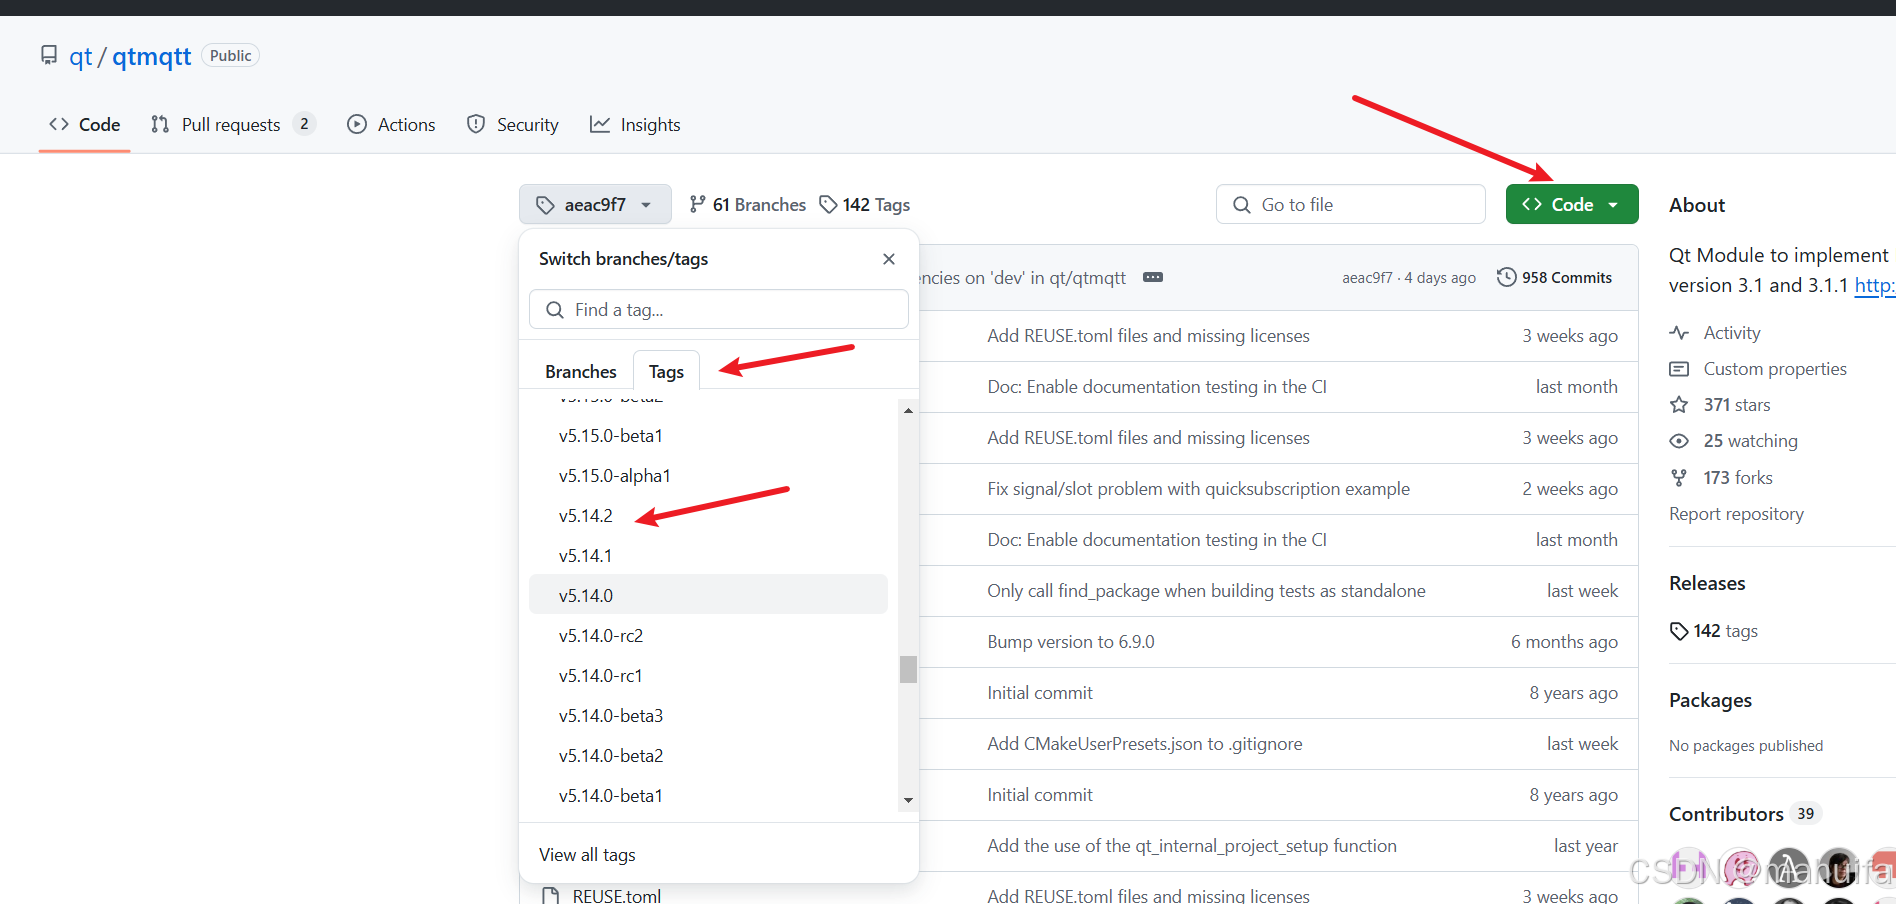Viewport: 1896px width, 904px height.
Task: Switch to the Branches tab in popup
Action: 581,371
